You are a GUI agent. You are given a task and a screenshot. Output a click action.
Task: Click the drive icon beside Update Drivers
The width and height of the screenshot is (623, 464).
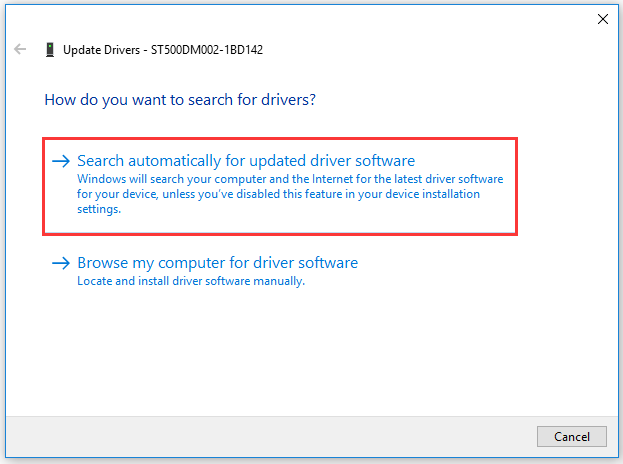pos(50,50)
